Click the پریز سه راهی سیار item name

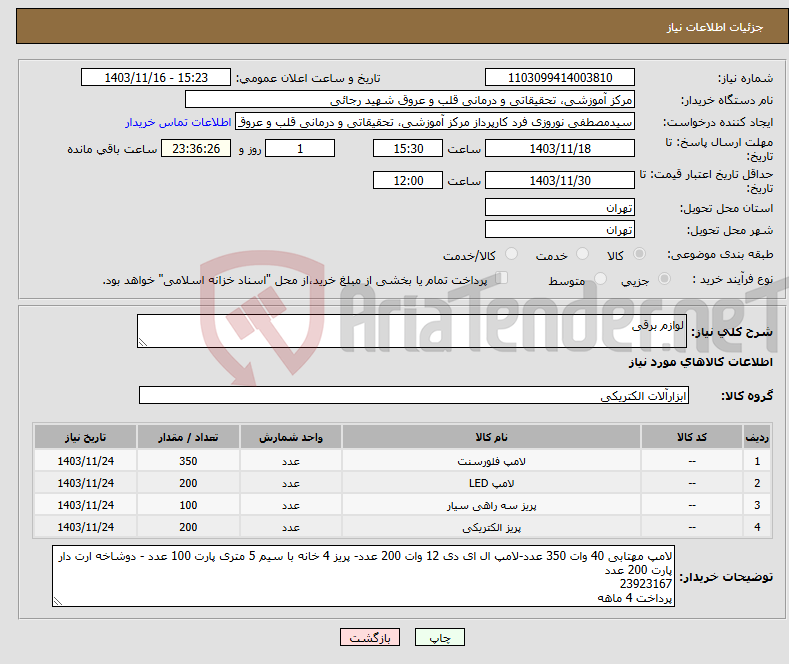(x=491, y=506)
